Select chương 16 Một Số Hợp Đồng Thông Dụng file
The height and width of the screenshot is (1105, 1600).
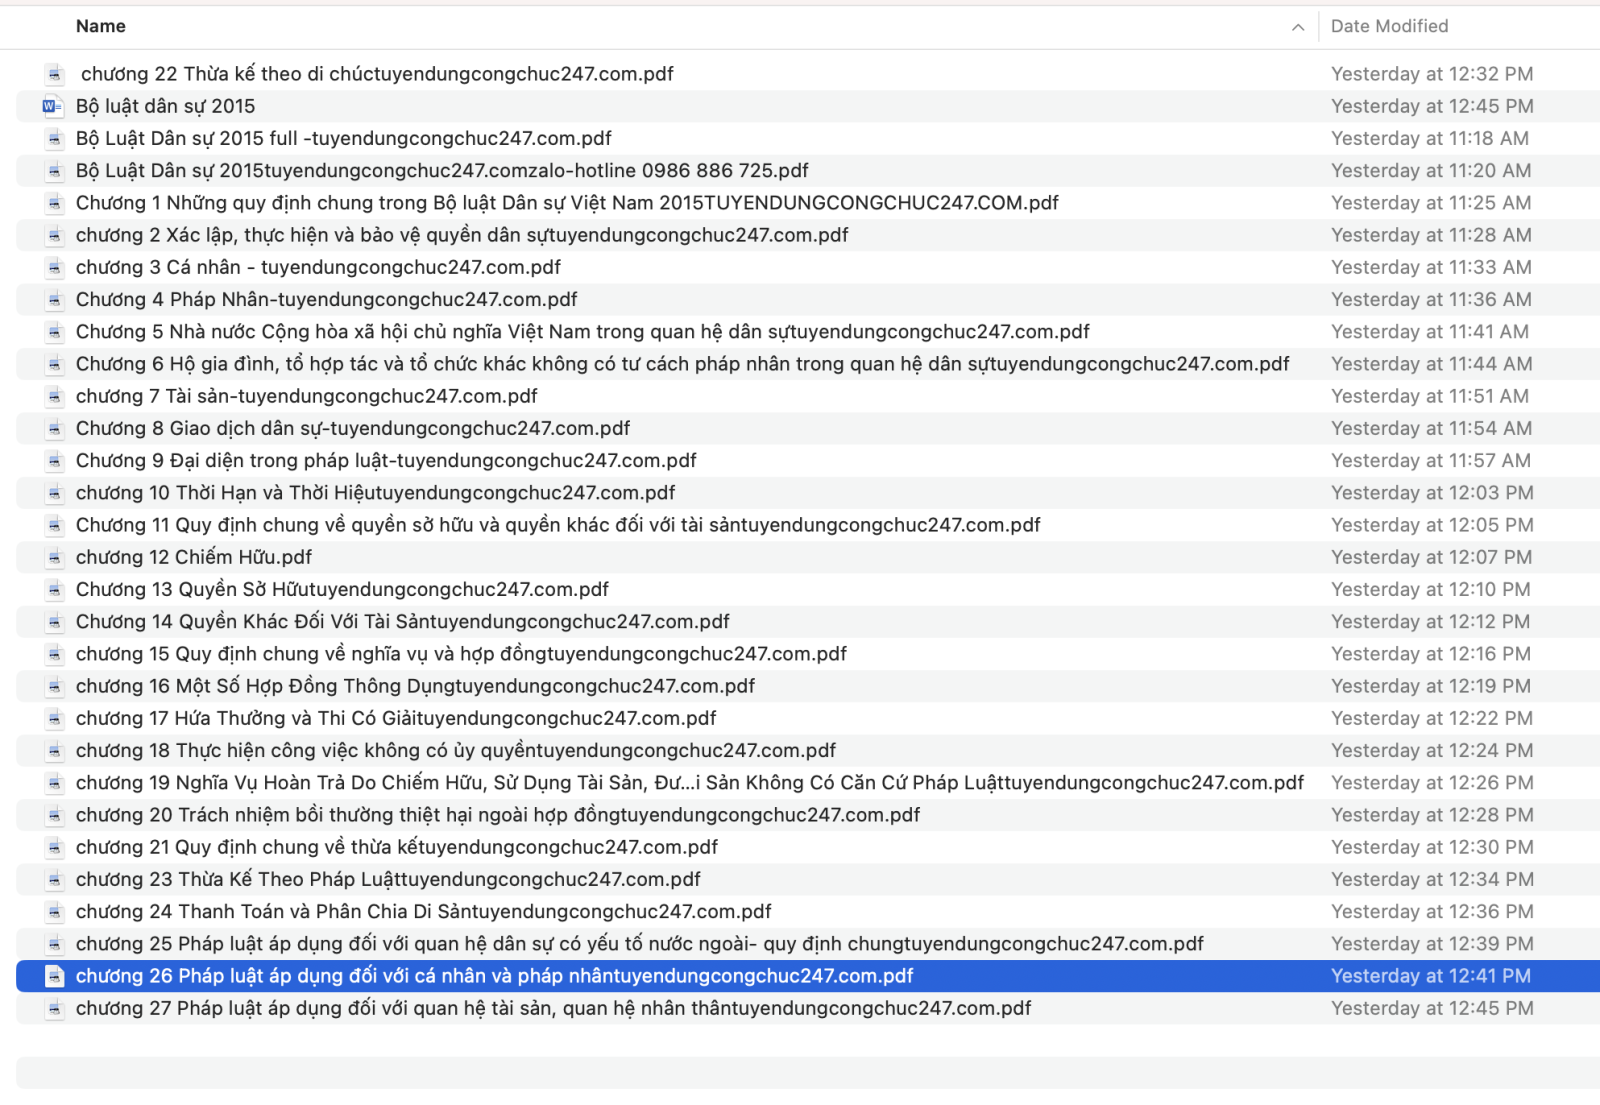415,686
